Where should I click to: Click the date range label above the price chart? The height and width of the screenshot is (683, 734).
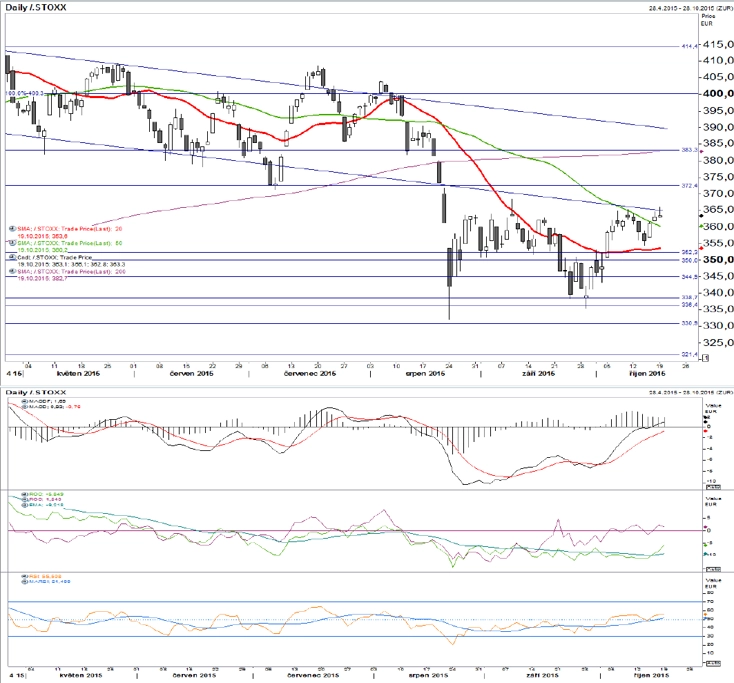690,8
